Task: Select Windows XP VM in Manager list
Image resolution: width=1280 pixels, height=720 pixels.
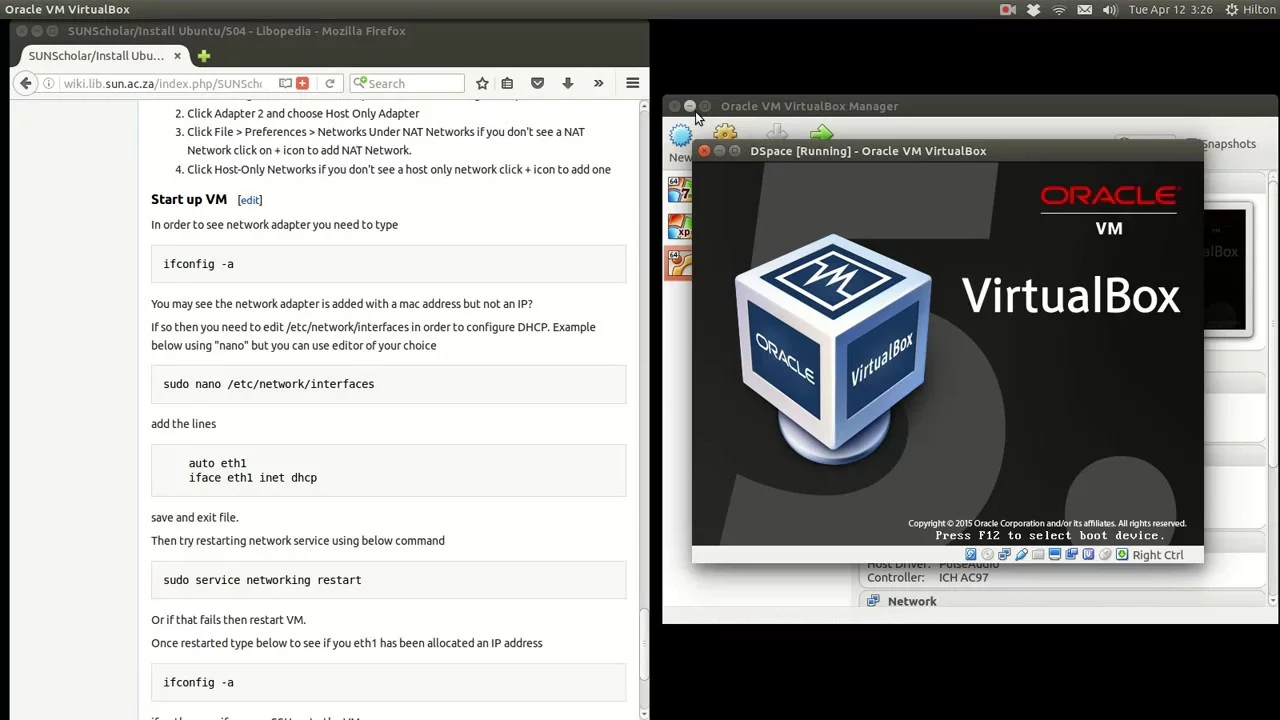Action: click(x=679, y=226)
